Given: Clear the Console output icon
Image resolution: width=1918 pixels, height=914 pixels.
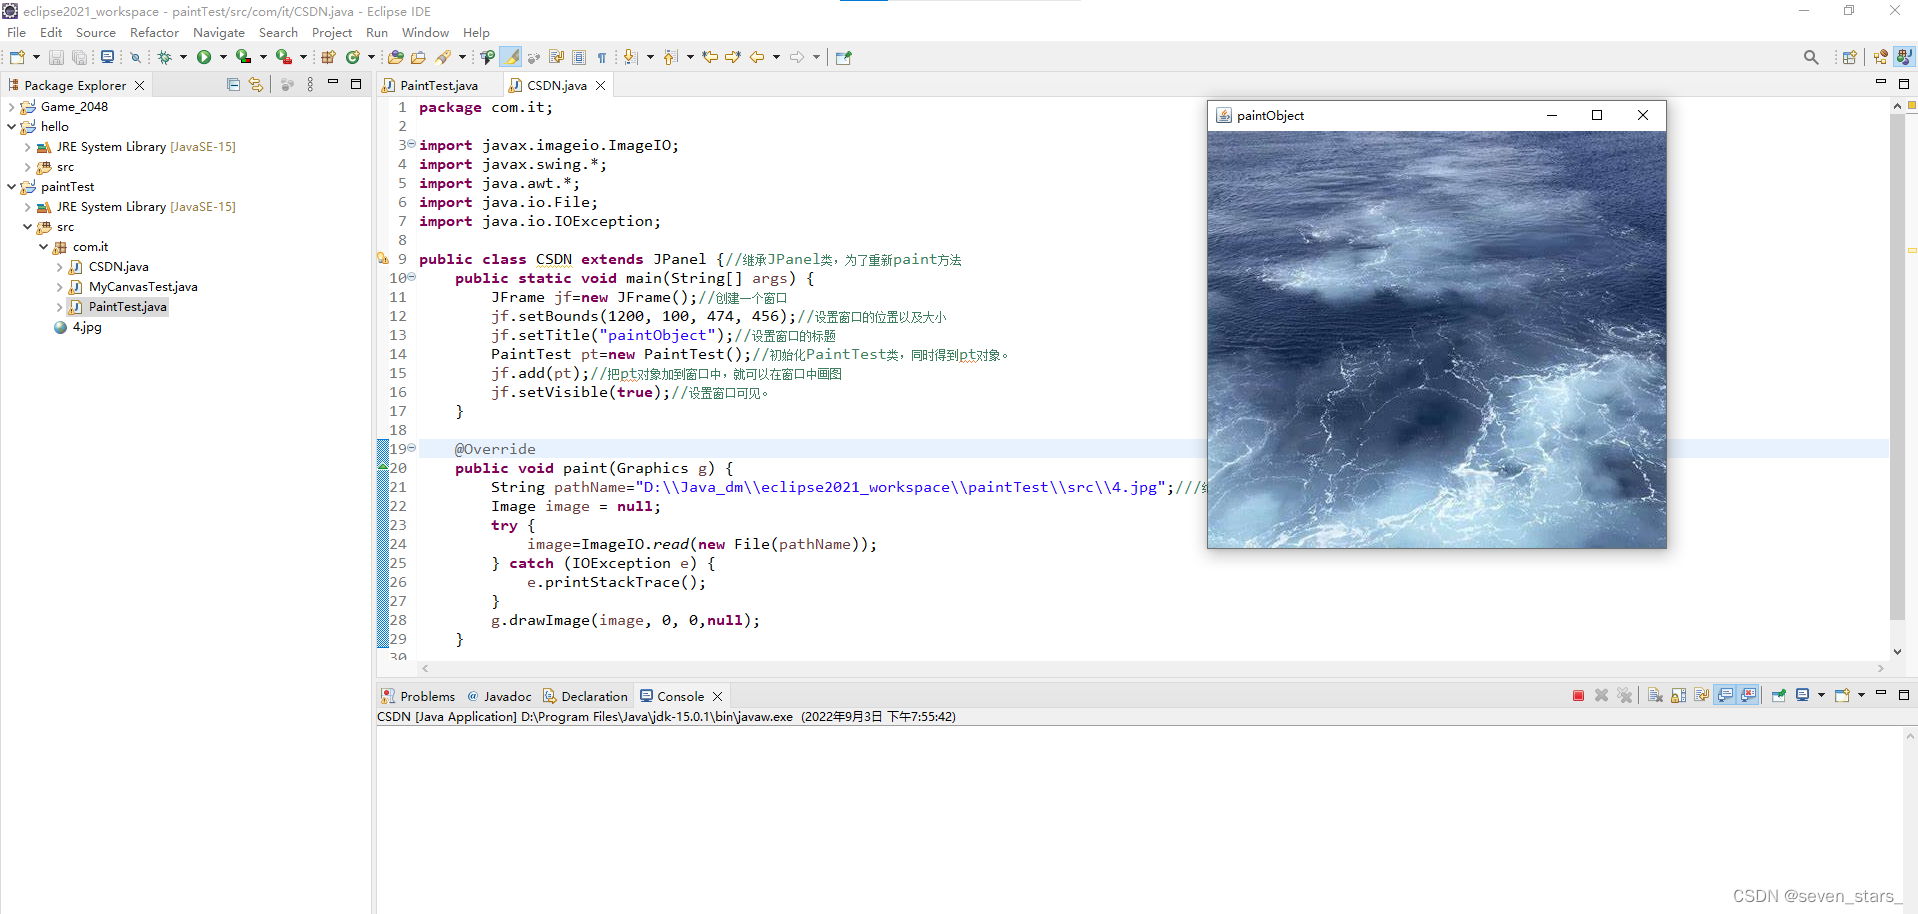Looking at the screenshot, I should coord(1655,695).
